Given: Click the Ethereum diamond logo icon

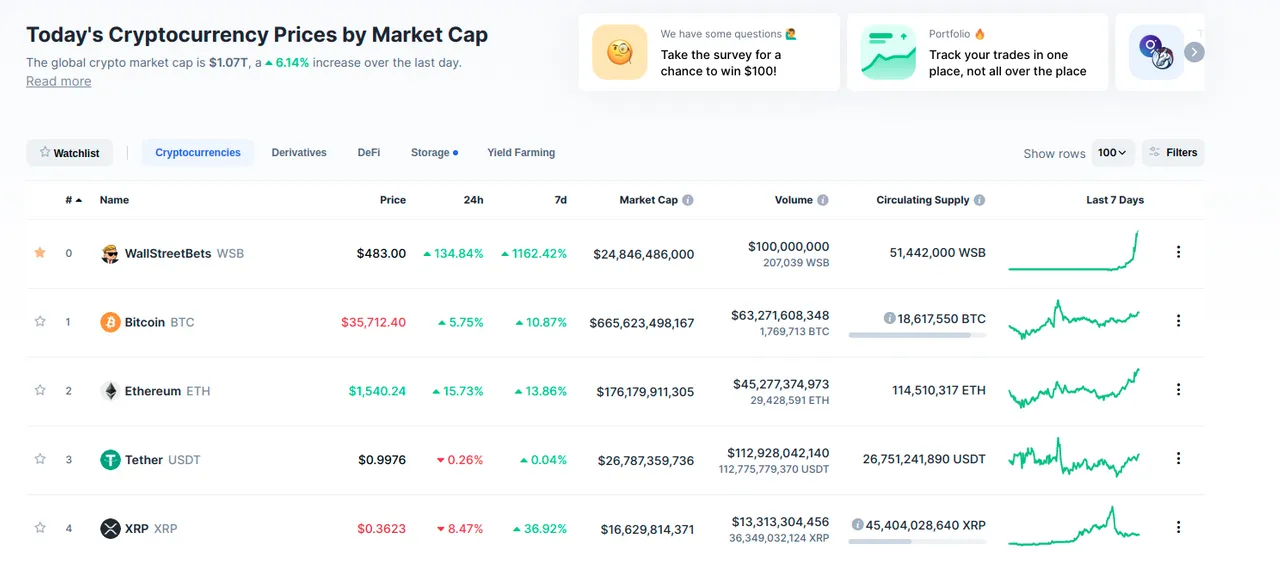Looking at the screenshot, I should [x=110, y=391].
